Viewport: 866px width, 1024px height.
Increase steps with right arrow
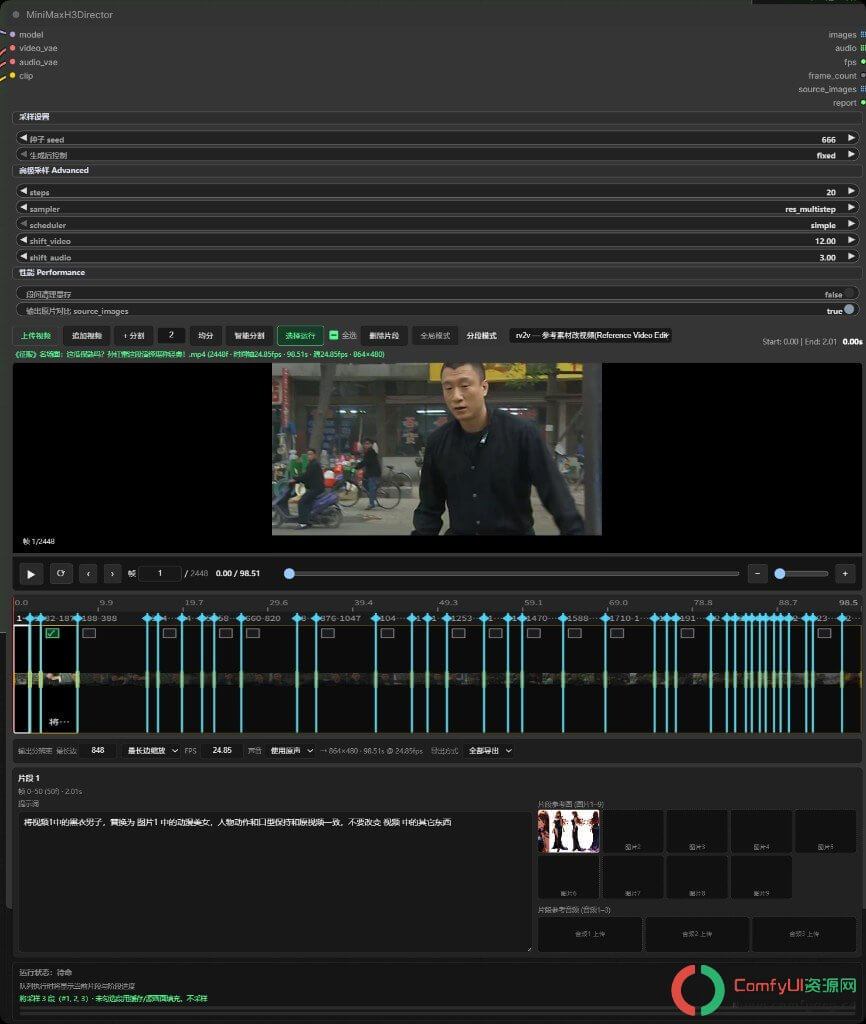tap(851, 191)
